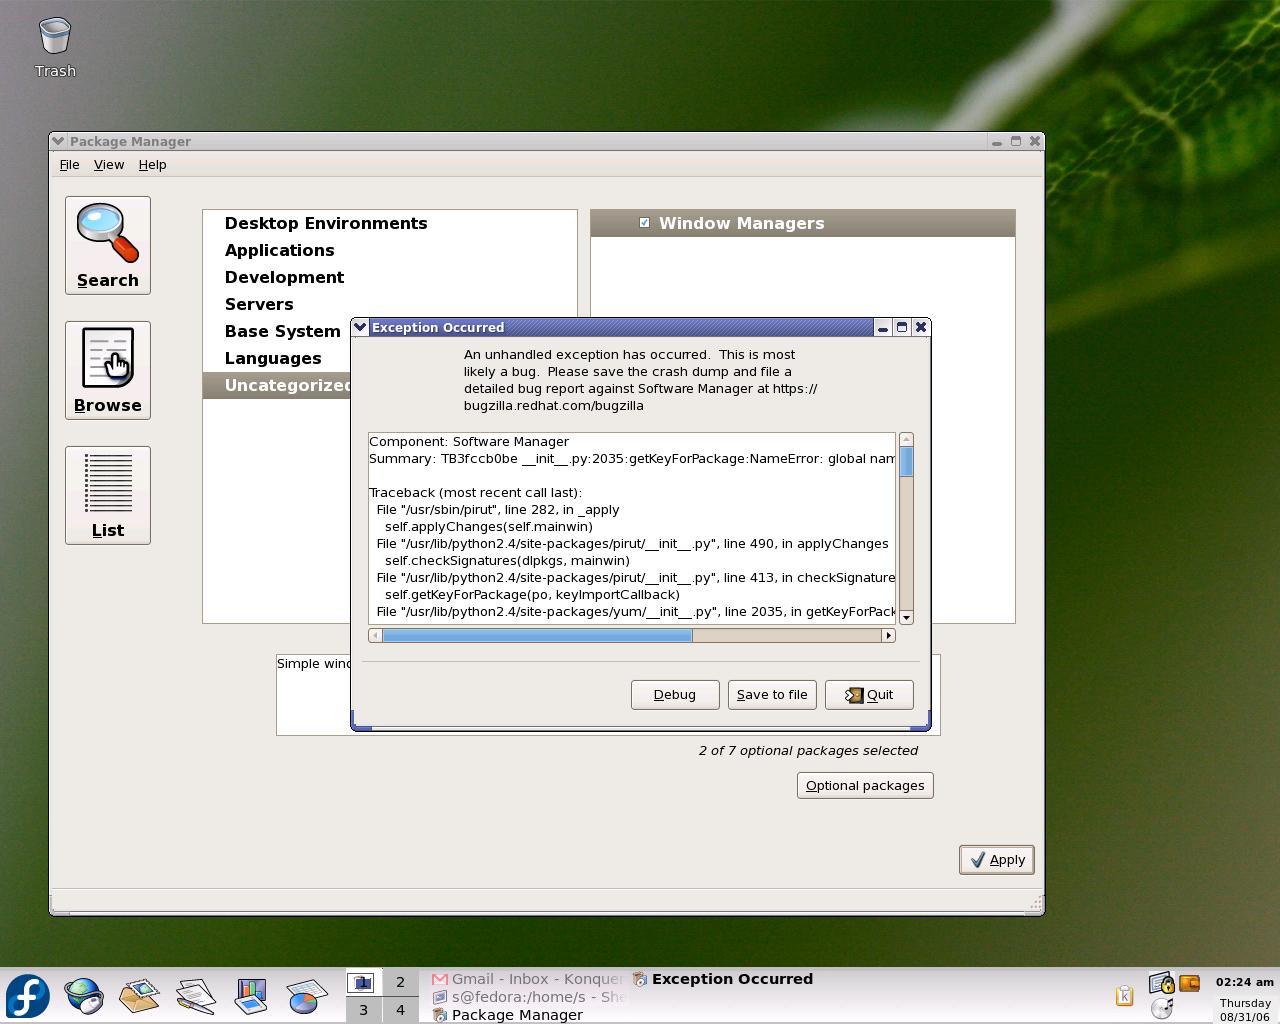Click the traceback vertical scrollbar thumb
The image size is (1280, 1024).
pyautogui.click(x=906, y=461)
